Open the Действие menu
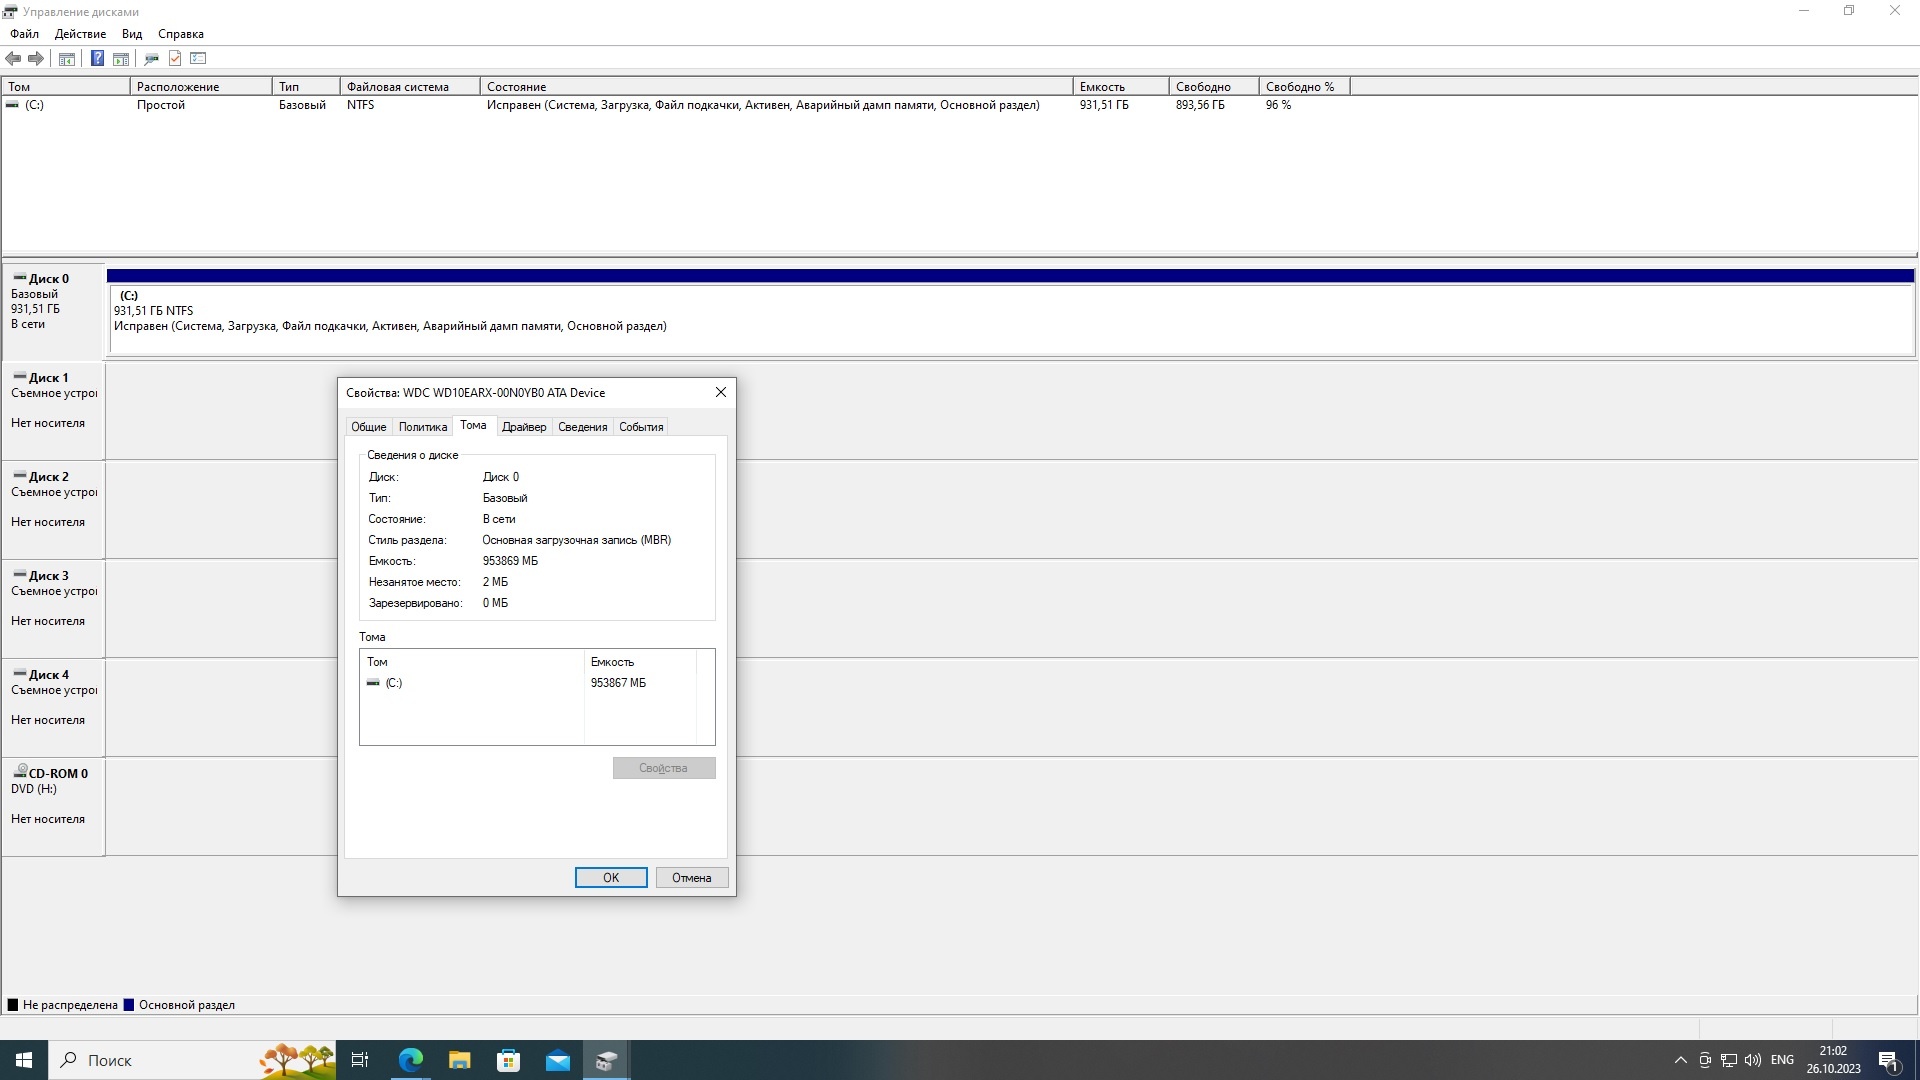 click(x=80, y=34)
